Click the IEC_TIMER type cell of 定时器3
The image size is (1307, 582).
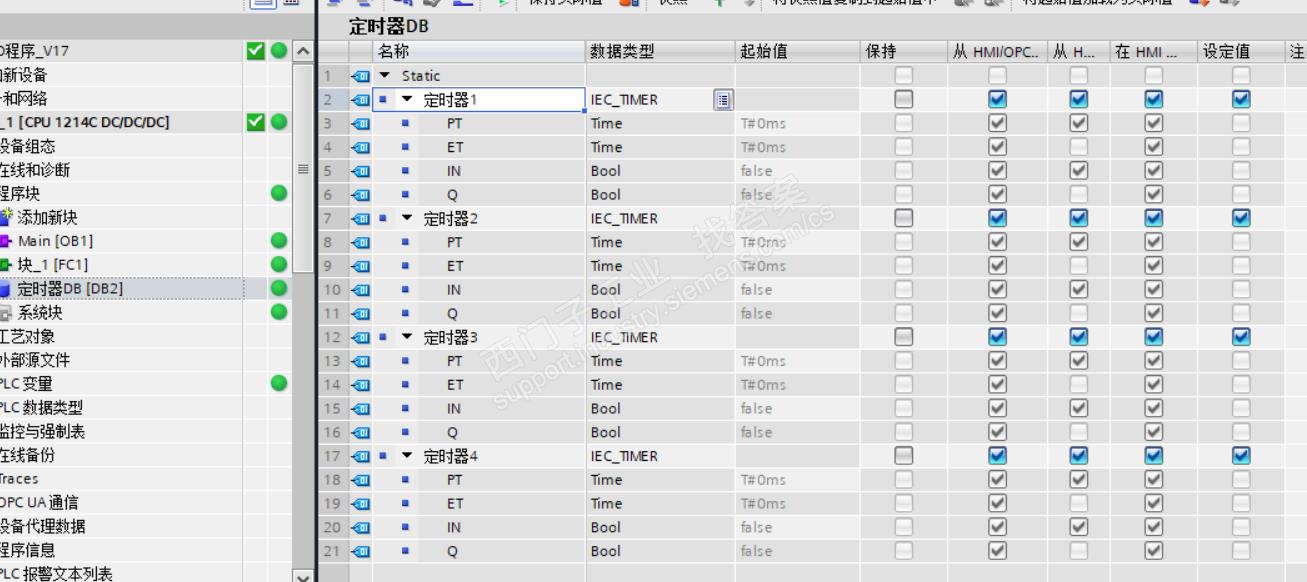[x=661, y=337]
